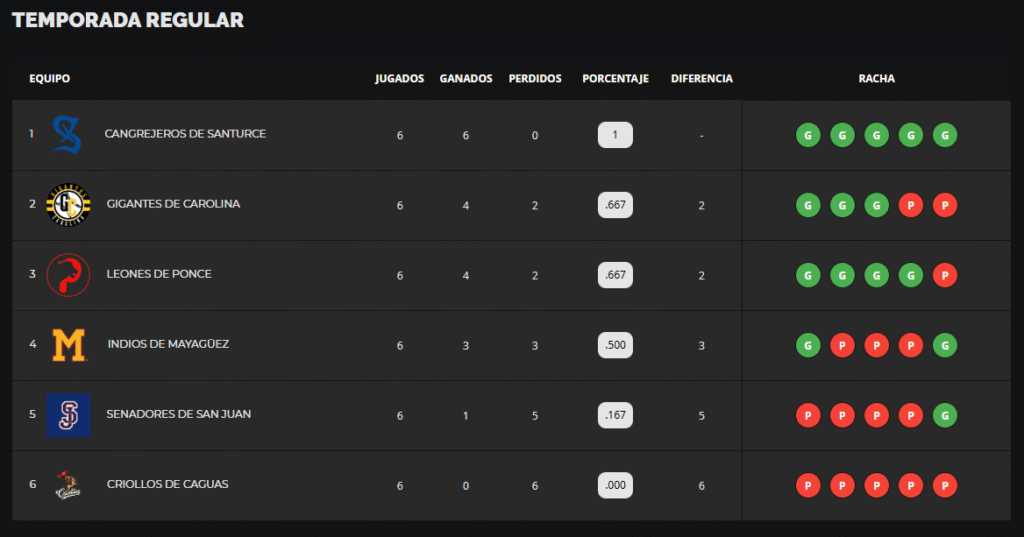Viewport: 1024px width, 537px height.
Task: Click the first red P circle for Caguas
Action: click(x=808, y=485)
